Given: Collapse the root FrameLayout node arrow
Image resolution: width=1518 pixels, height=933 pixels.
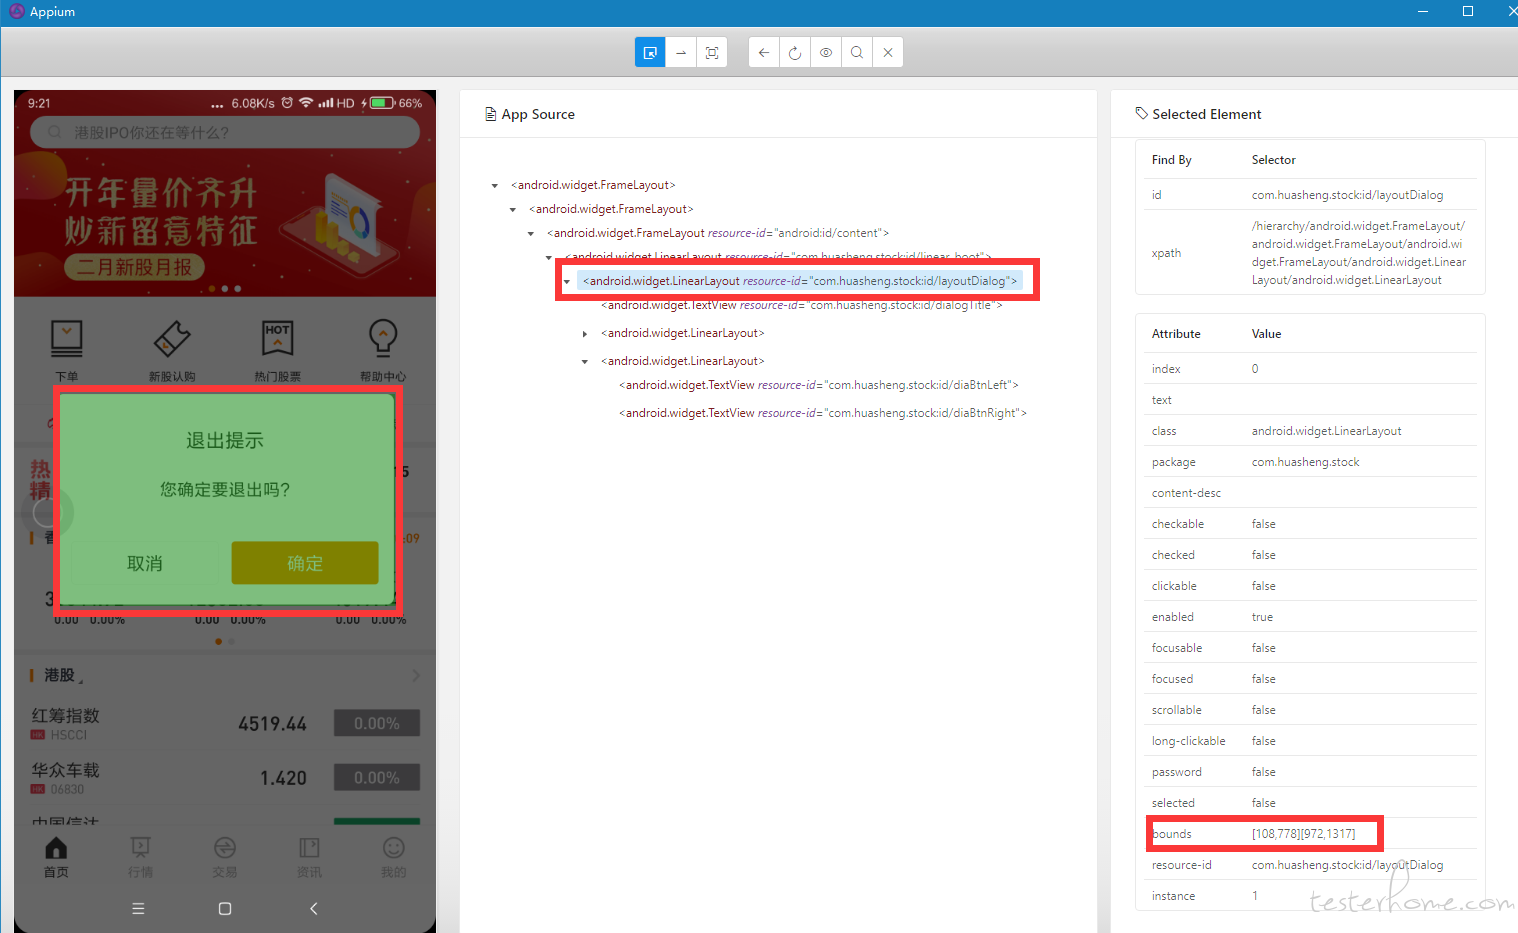Looking at the screenshot, I should 495,185.
